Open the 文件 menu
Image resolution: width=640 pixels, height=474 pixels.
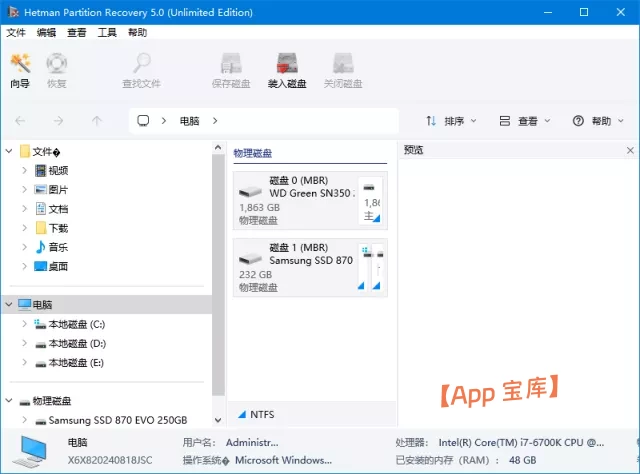click(x=16, y=33)
